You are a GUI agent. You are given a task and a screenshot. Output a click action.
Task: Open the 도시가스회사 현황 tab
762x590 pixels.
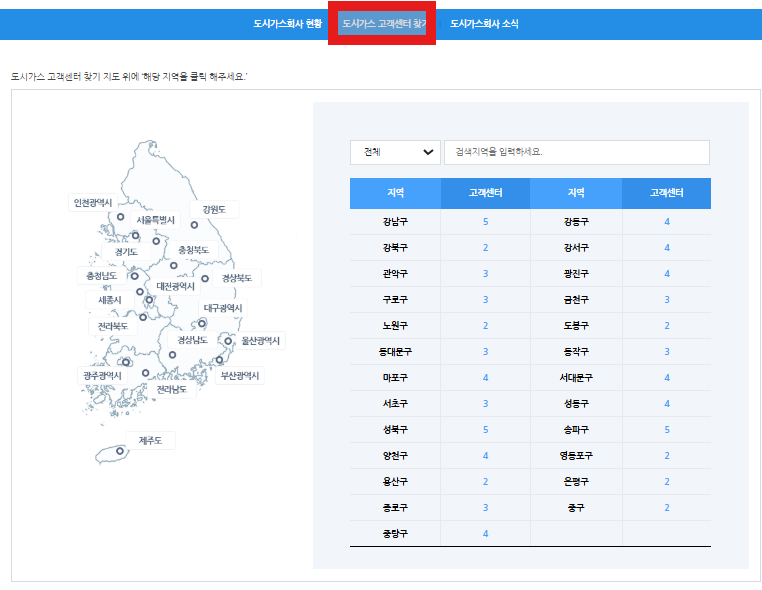(287, 23)
